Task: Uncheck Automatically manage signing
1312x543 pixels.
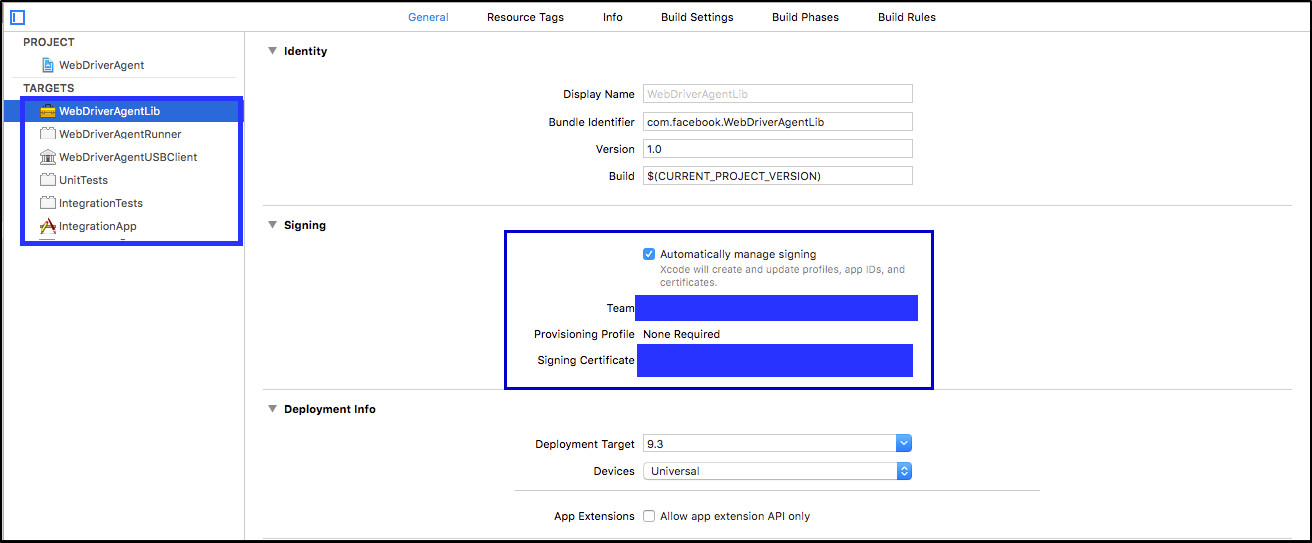Action: tap(649, 254)
